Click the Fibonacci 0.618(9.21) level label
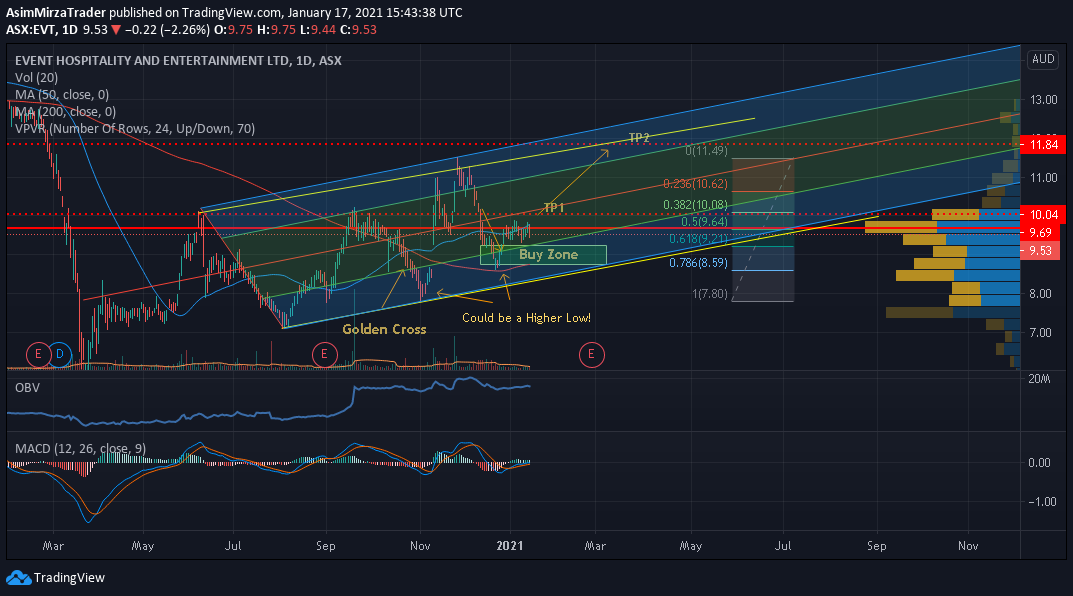The image size is (1073, 596). [698, 239]
